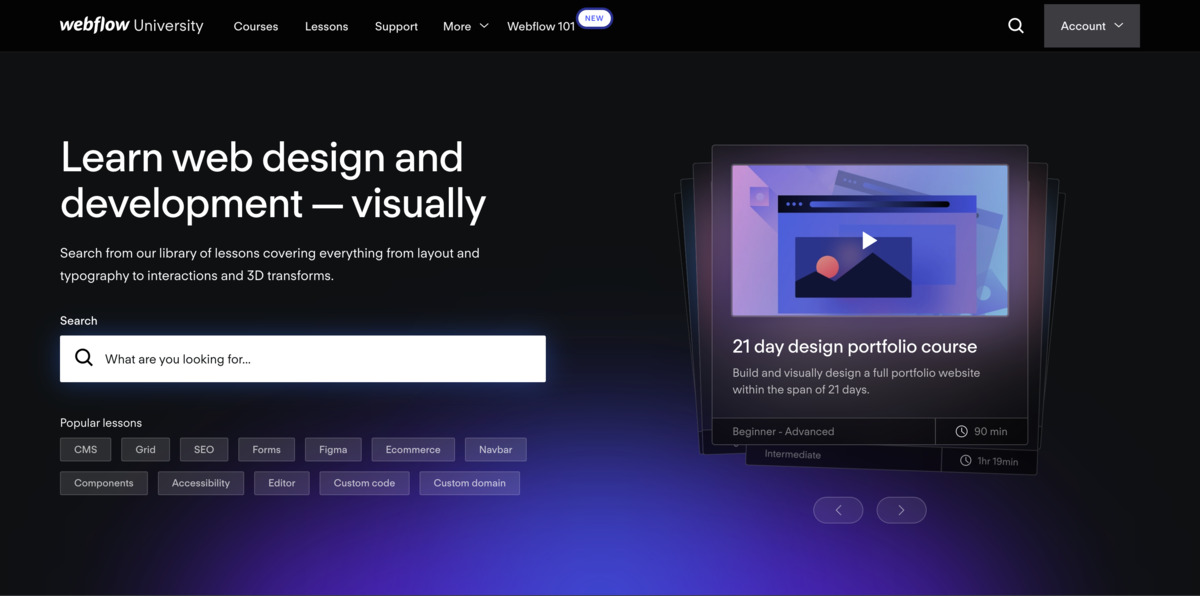
Task: Select the Forms popular lesson tag
Action: (x=267, y=450)
